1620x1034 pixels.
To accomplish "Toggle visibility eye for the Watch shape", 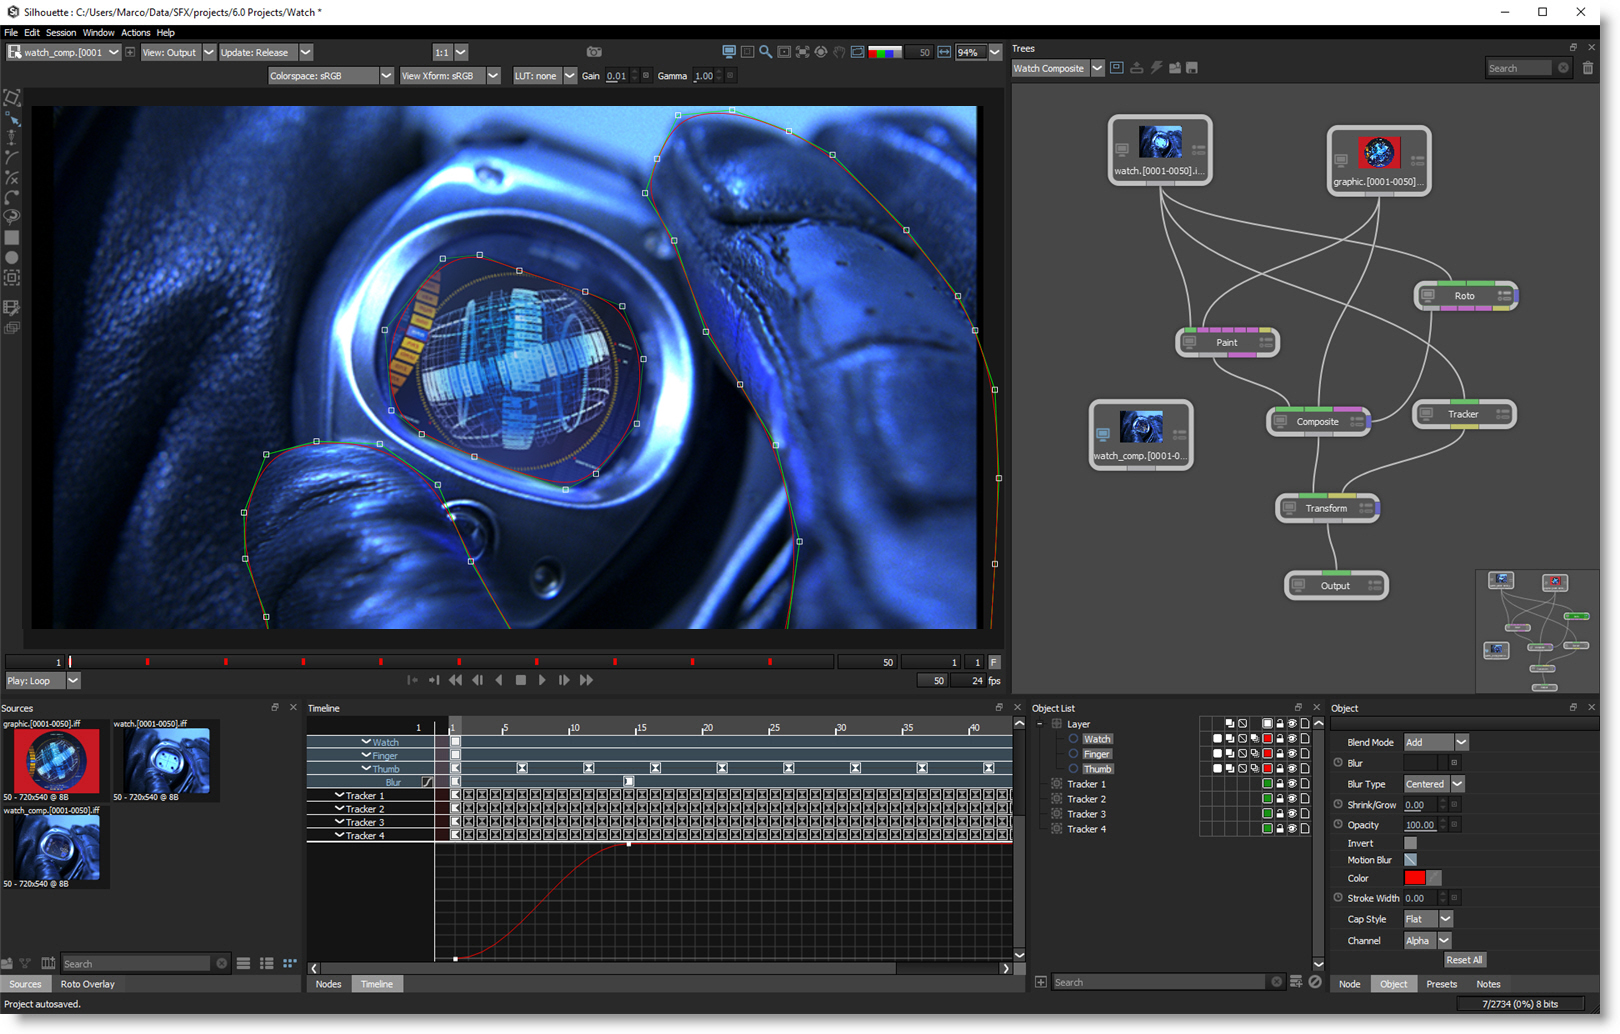I will point(1292,739).
